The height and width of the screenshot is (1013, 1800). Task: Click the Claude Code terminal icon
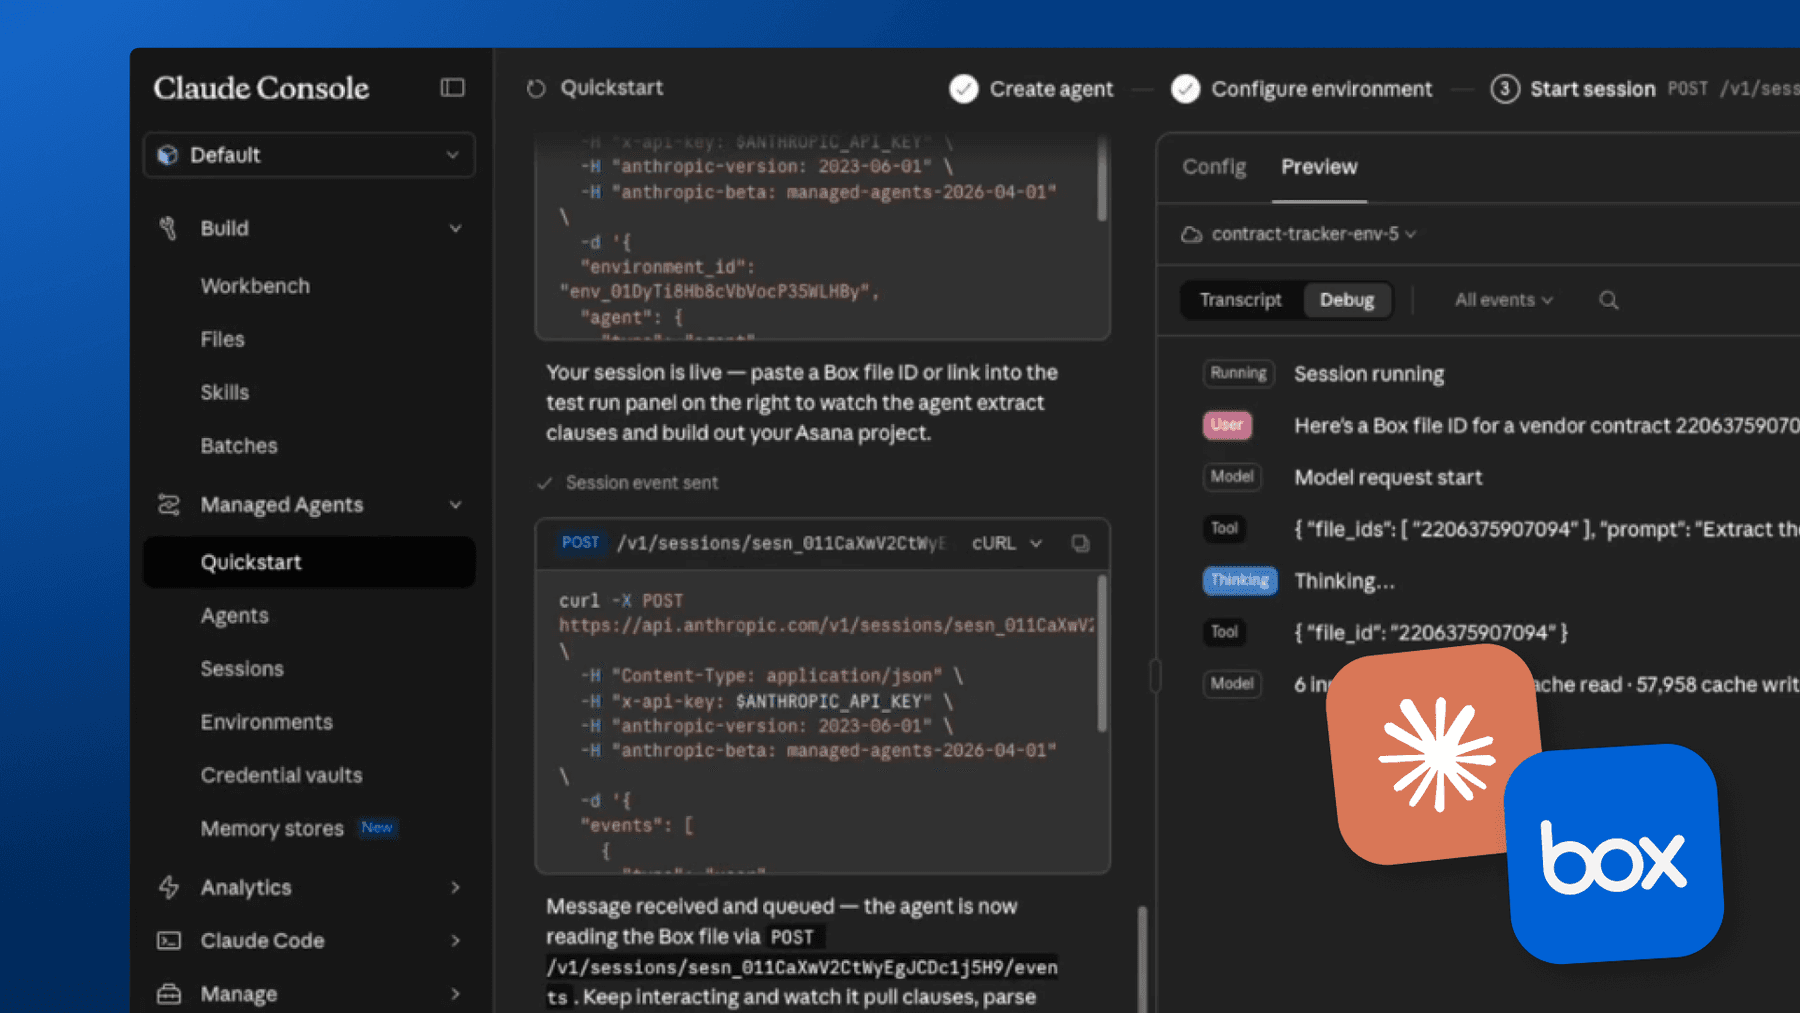tap(169, 941)
